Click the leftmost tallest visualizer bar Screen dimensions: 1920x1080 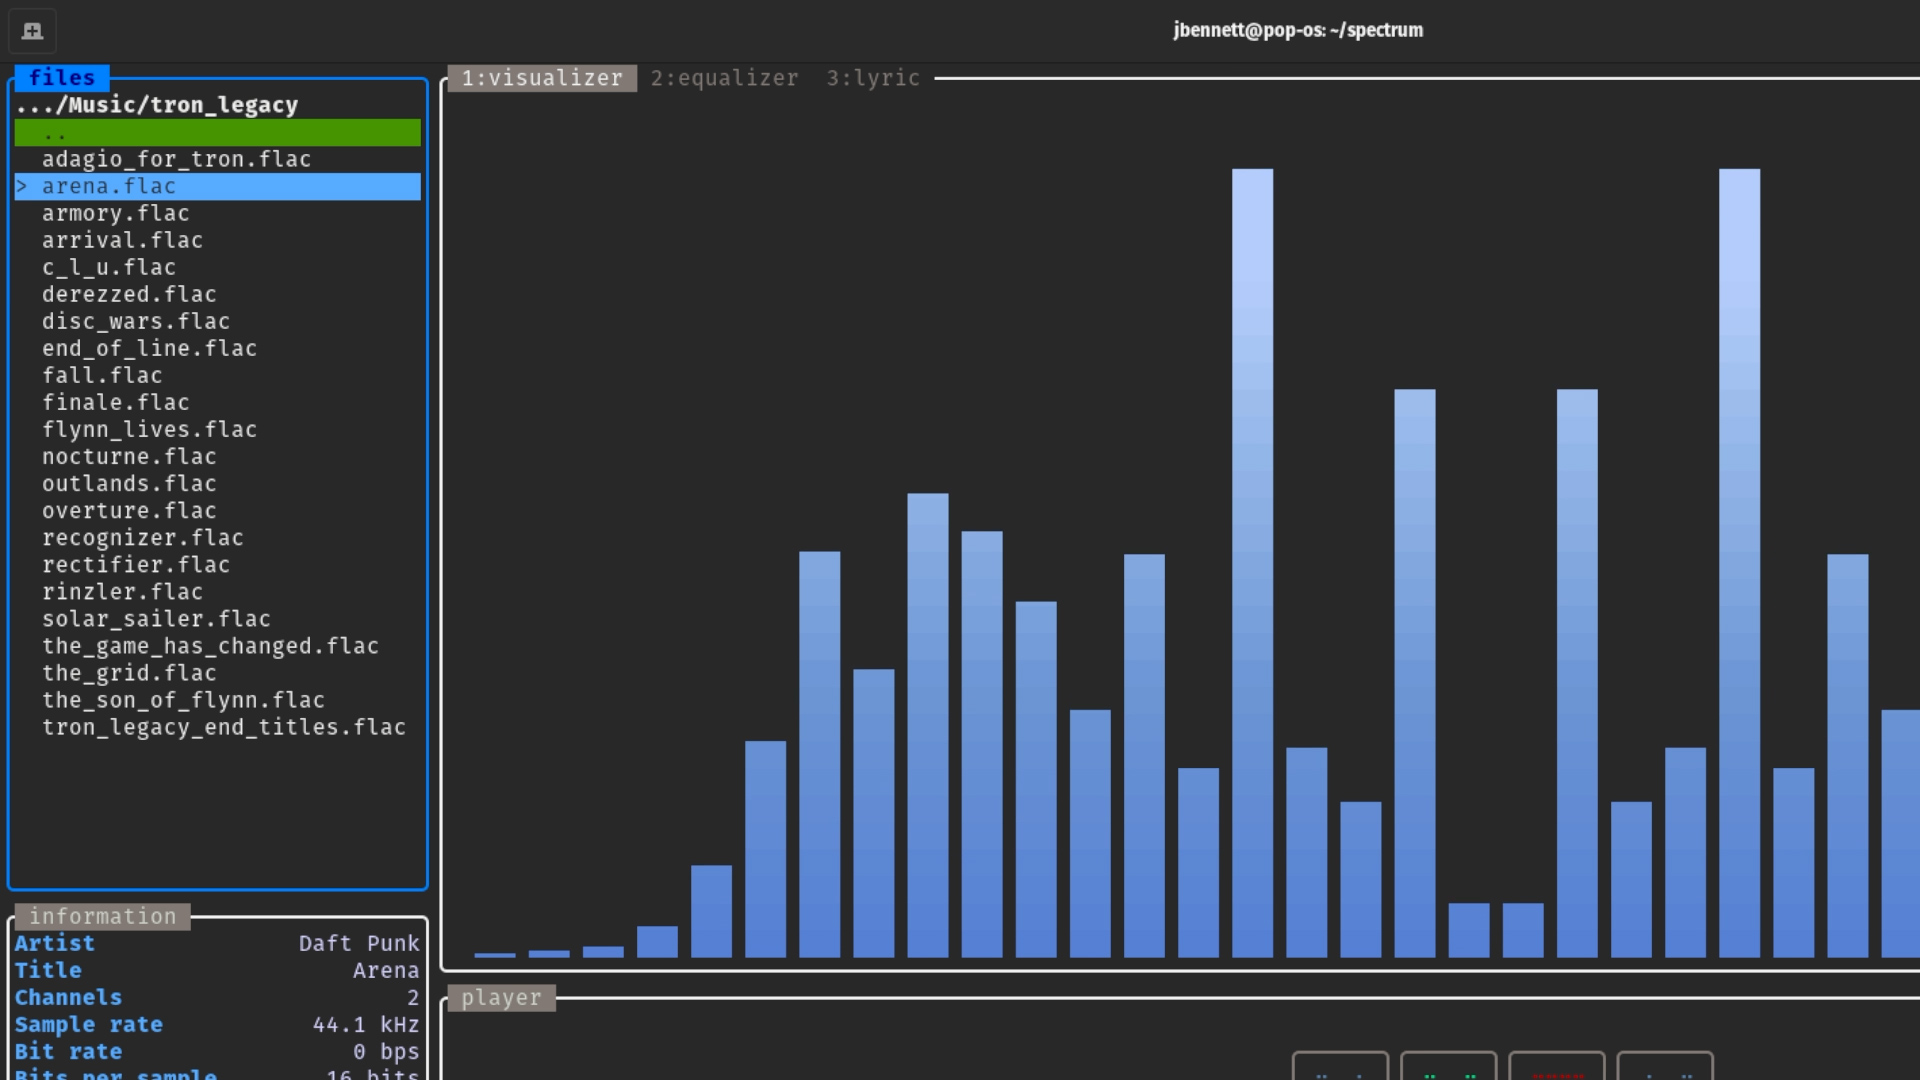(1252, 560)
